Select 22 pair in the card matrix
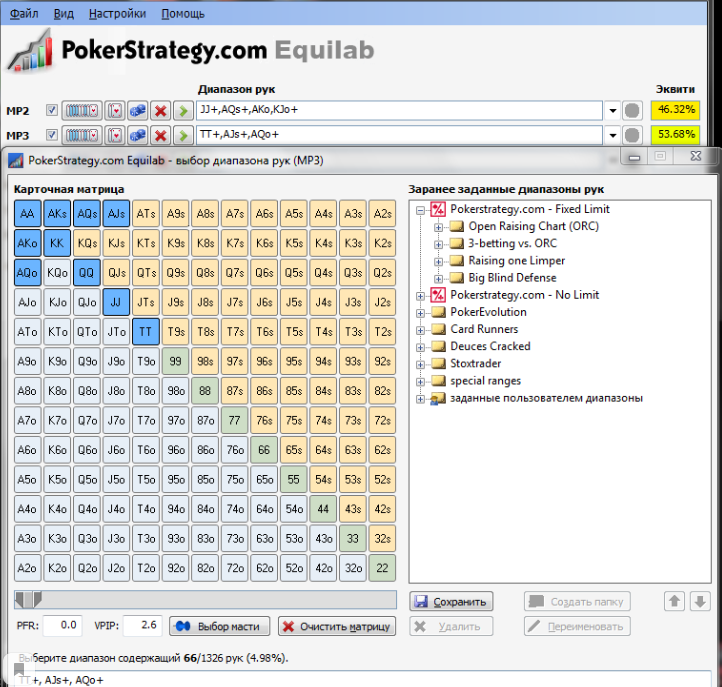 (x=382, y=568)
